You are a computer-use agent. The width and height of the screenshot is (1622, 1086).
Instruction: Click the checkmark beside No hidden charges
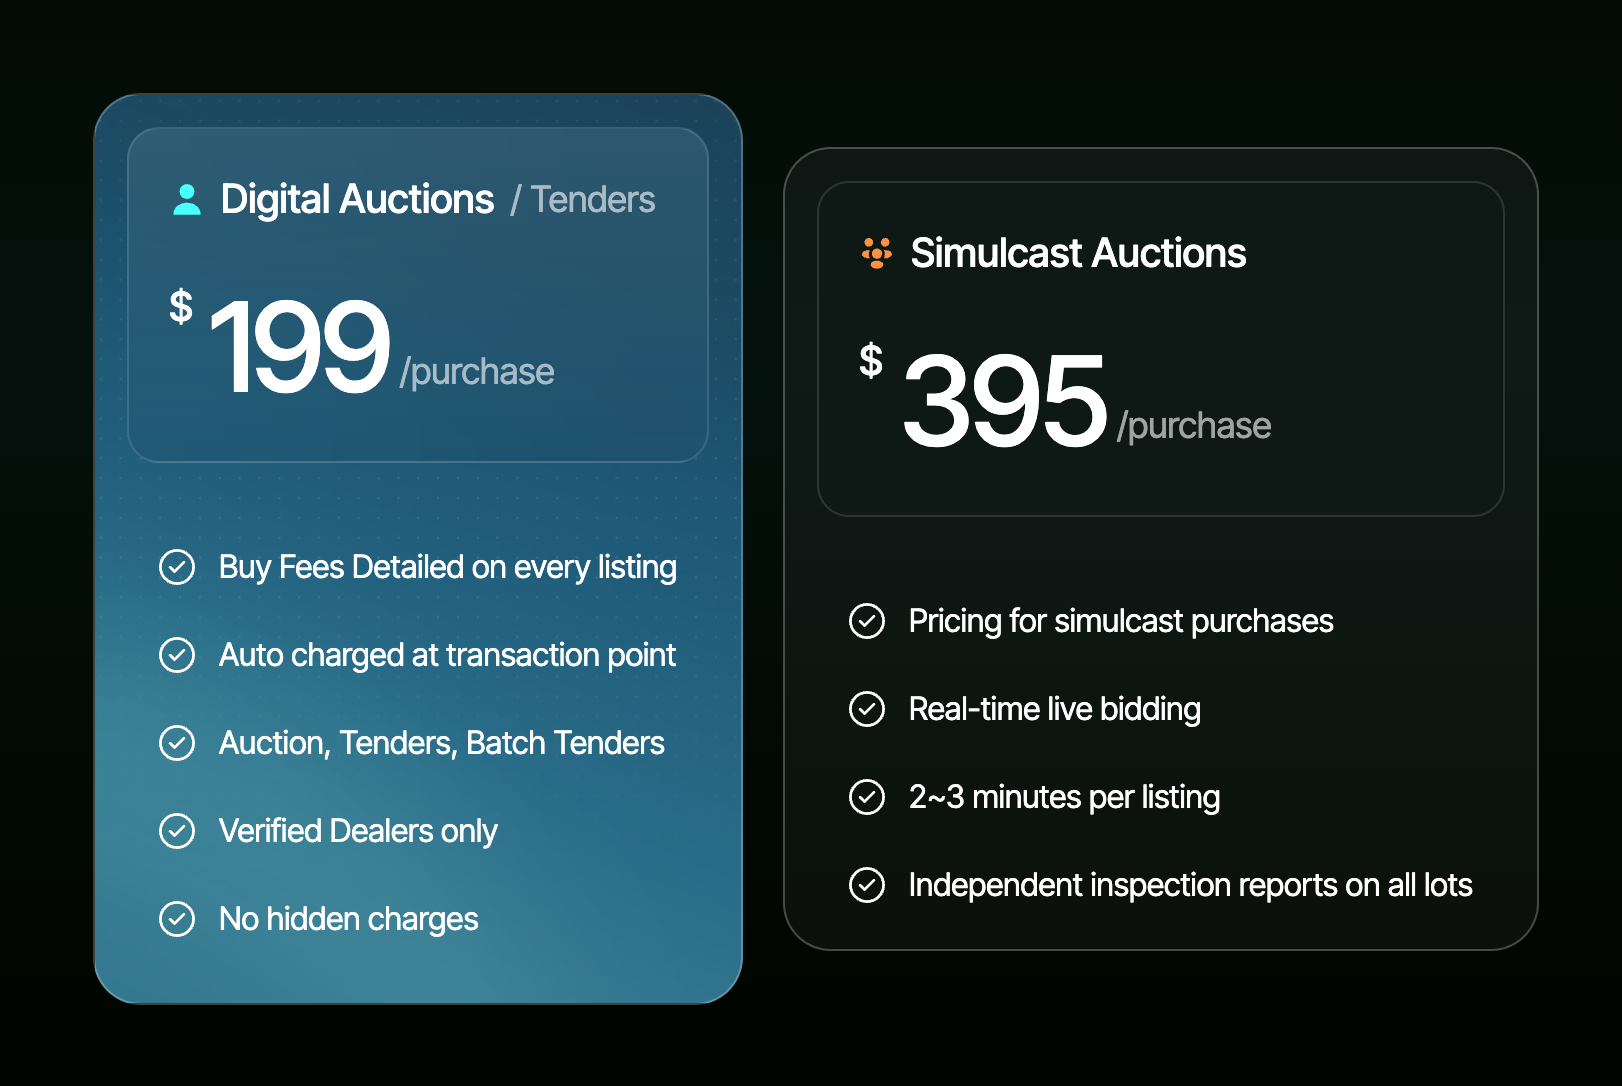click(177, 918)
